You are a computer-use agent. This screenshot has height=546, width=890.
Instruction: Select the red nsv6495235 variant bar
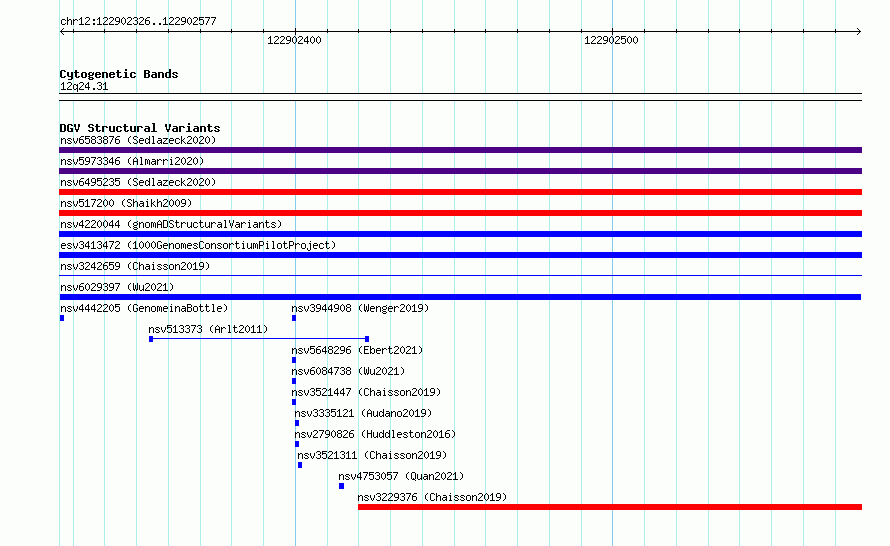pos(460,192)
